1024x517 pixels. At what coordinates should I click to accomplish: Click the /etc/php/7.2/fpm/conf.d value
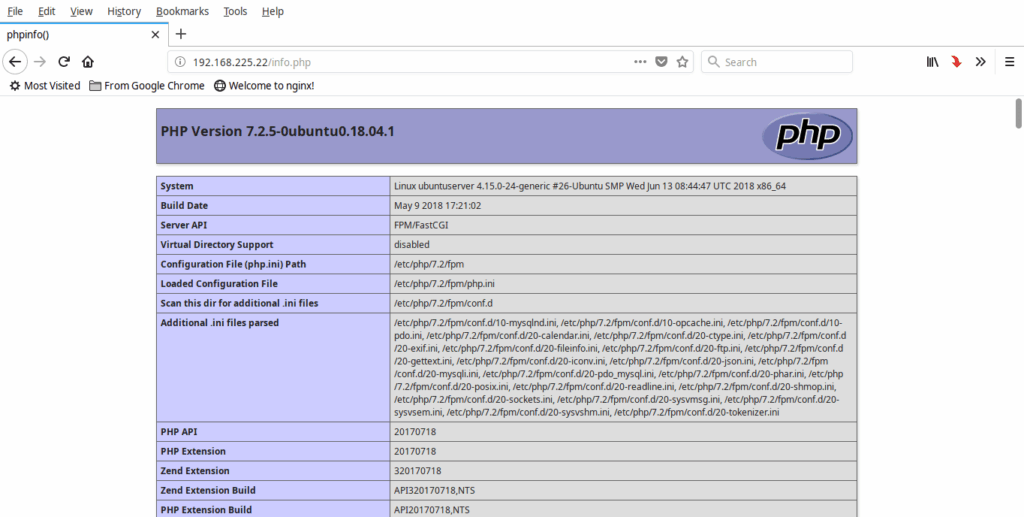point(443,304)
